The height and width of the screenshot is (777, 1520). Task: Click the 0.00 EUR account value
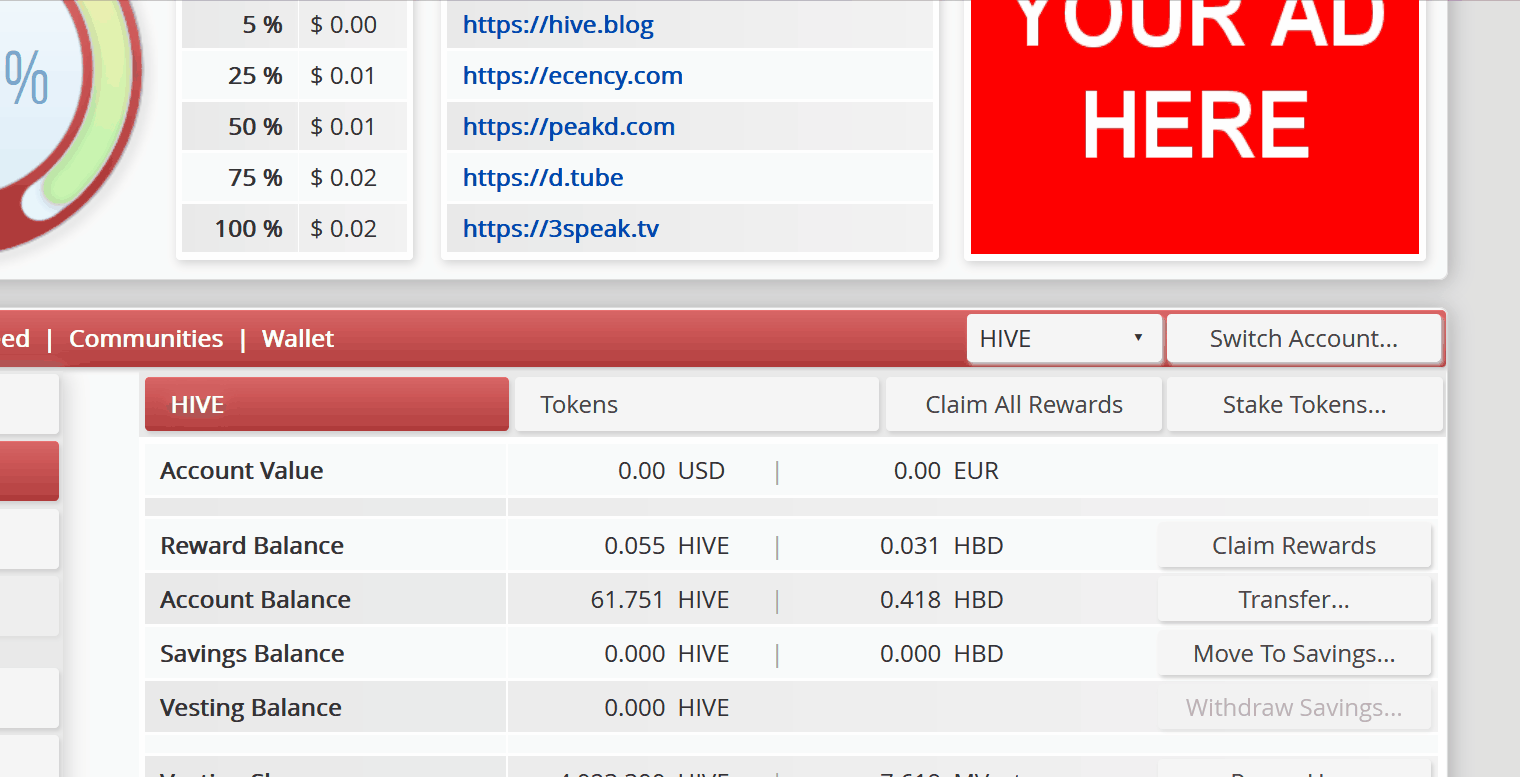coord(946,471)
